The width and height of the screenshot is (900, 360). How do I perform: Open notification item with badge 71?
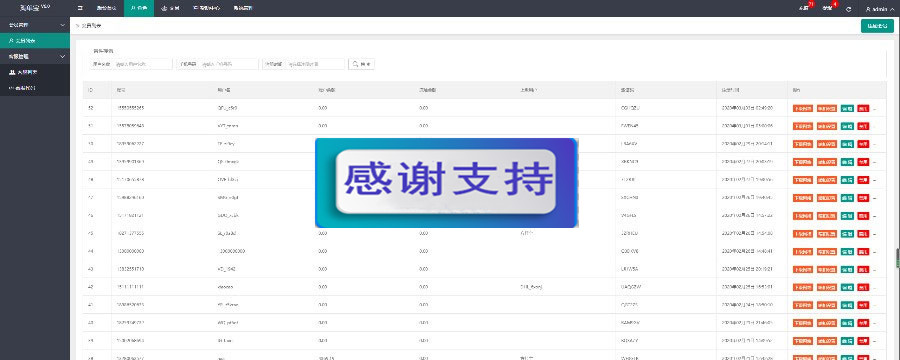pyautogui.click(x=805, y=7)
